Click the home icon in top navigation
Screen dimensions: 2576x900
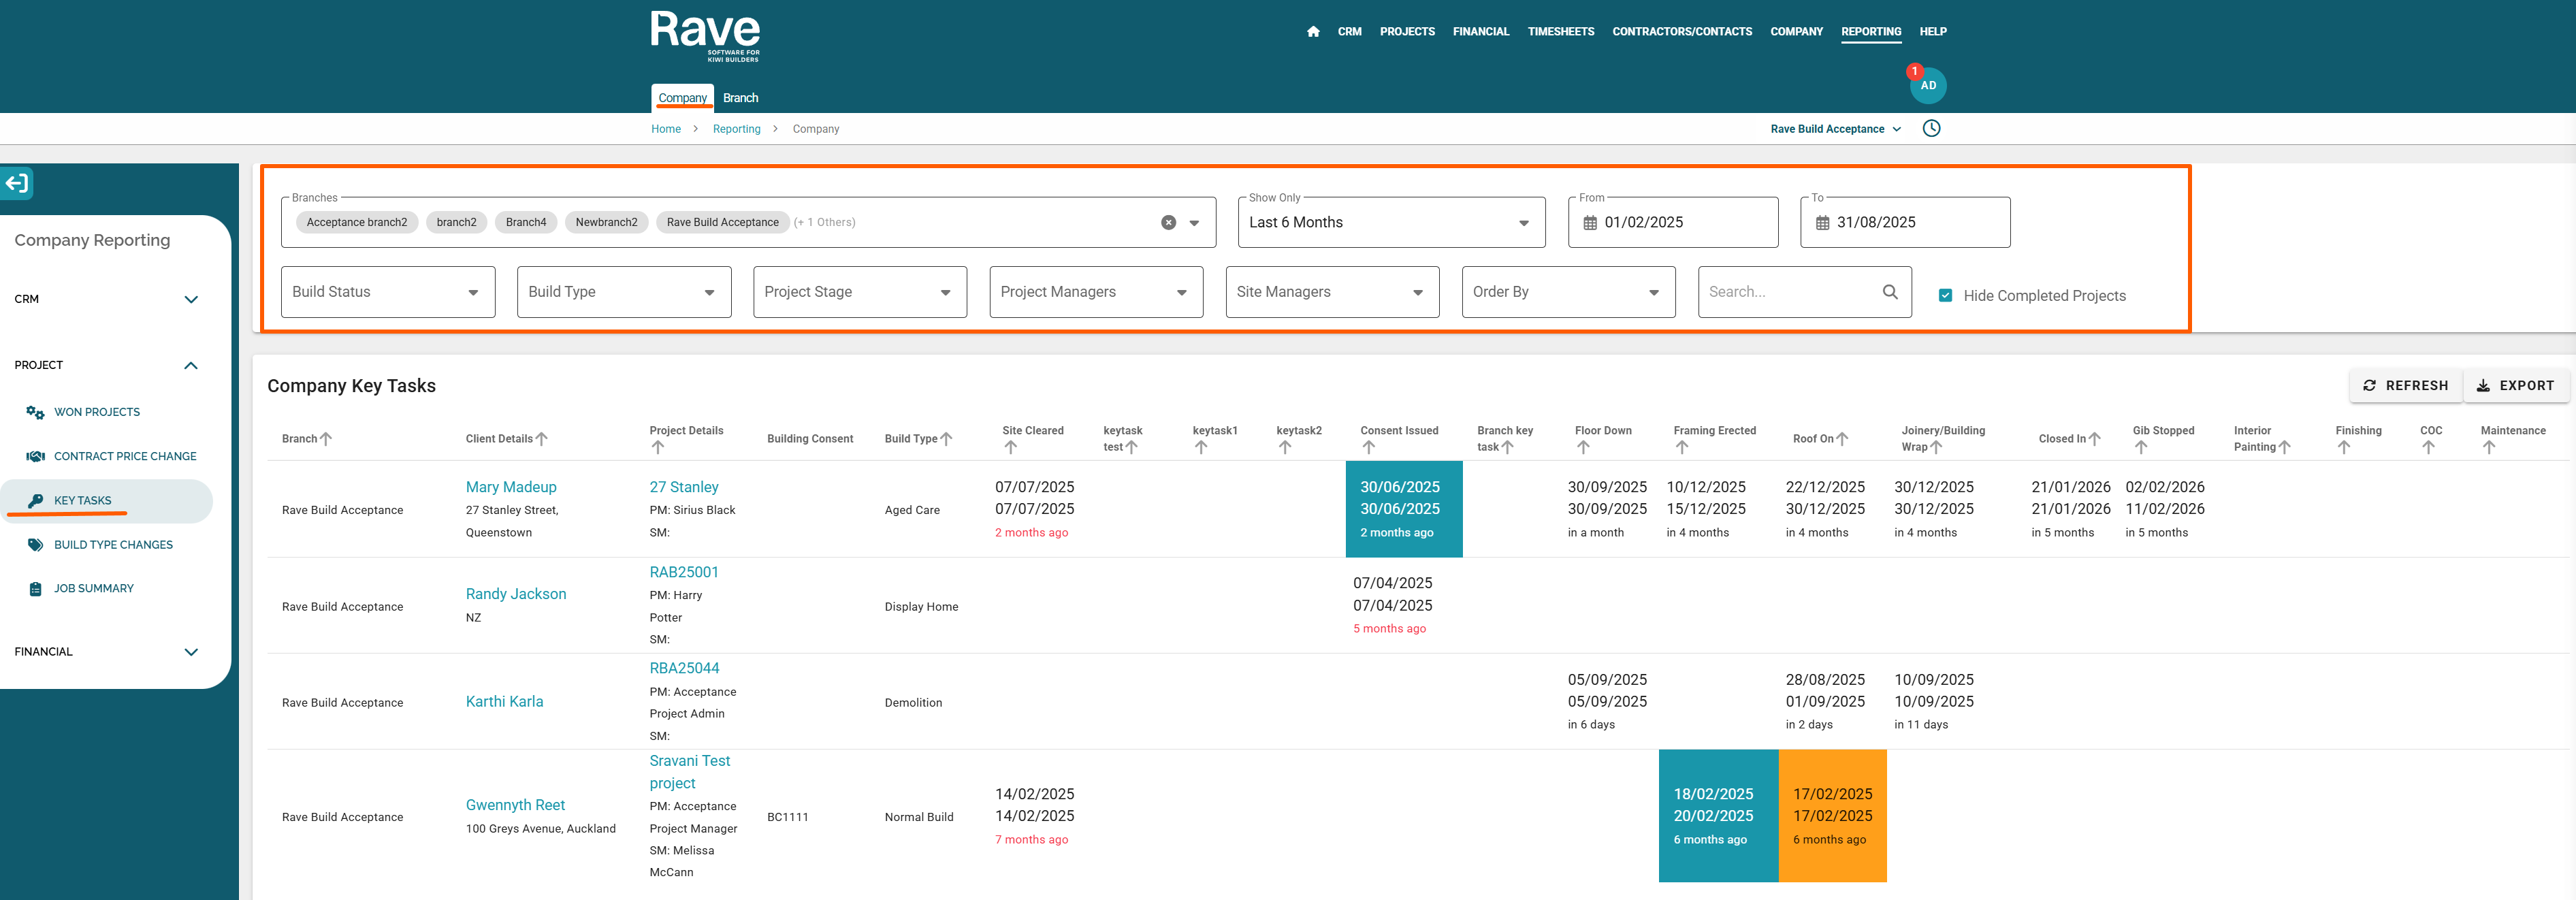click(x=1312, y=32)
